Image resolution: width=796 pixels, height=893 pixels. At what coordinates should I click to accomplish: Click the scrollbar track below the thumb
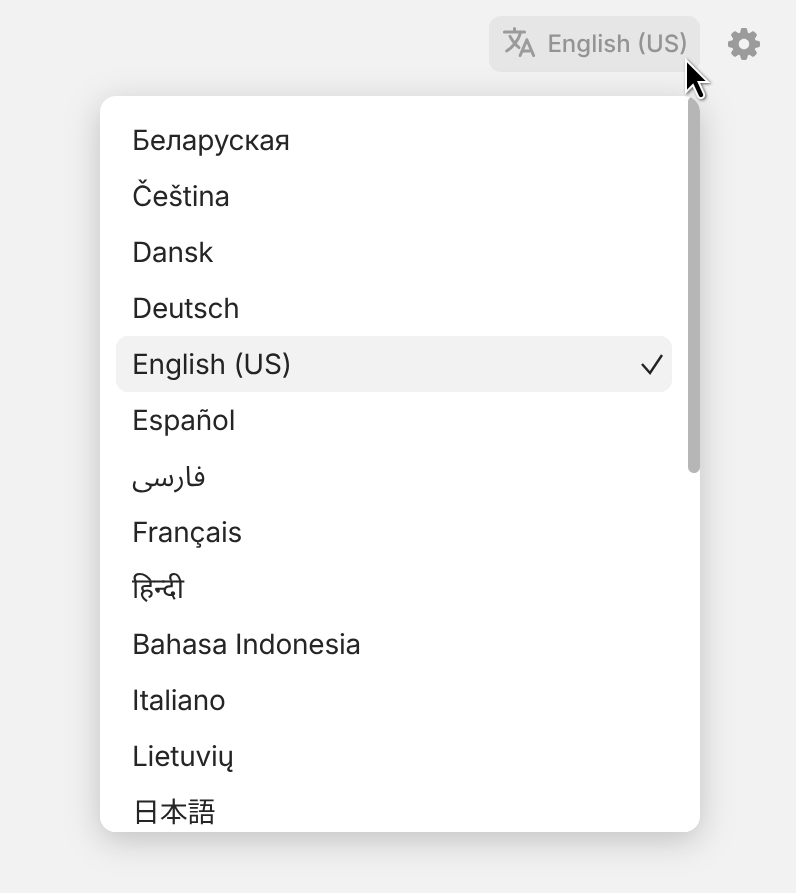694,650
